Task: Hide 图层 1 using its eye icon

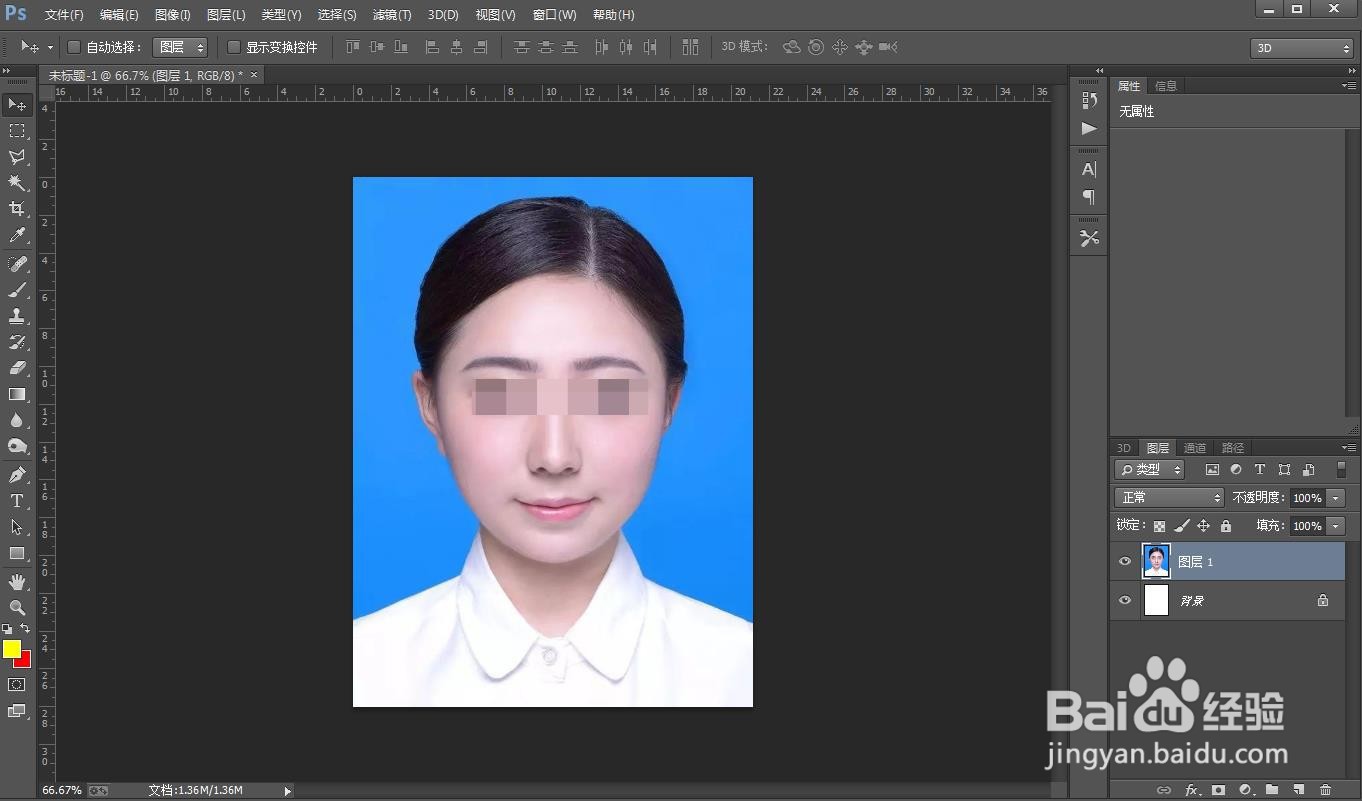Action: point(1125,562)
